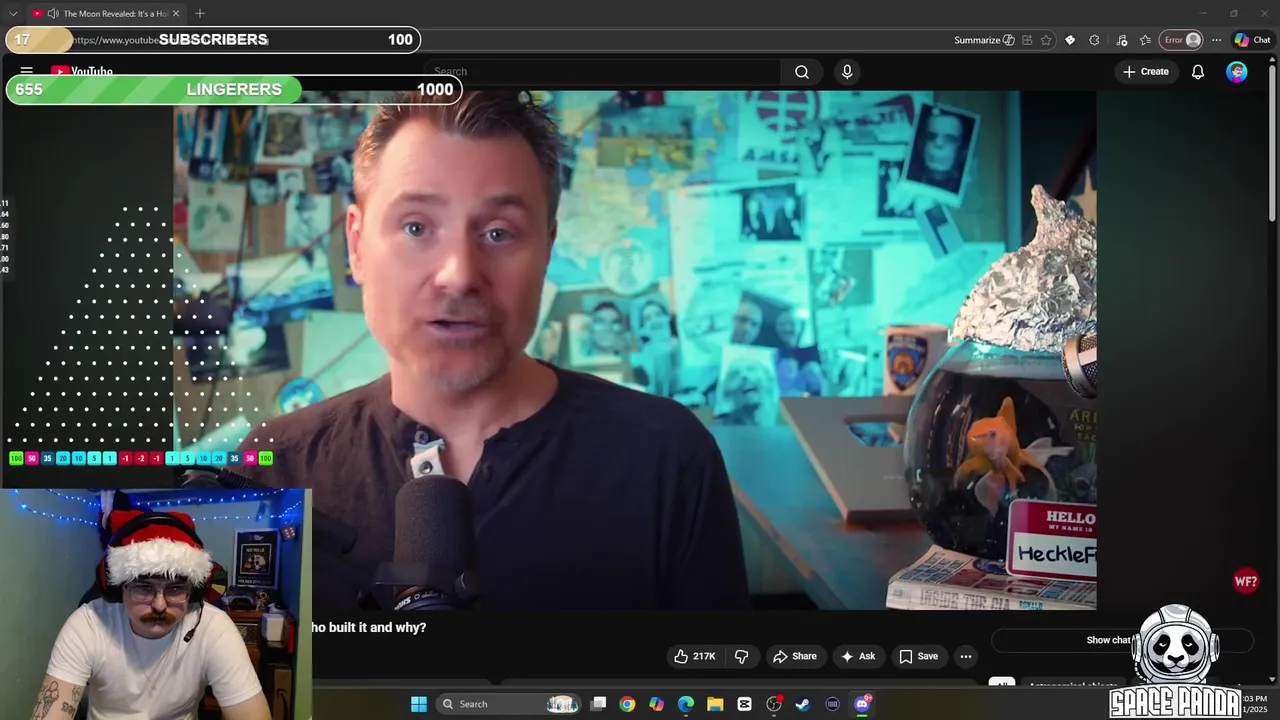1280x720 pixels.
Task: Open CapCut from the taskbar
Action: (744, 704)
